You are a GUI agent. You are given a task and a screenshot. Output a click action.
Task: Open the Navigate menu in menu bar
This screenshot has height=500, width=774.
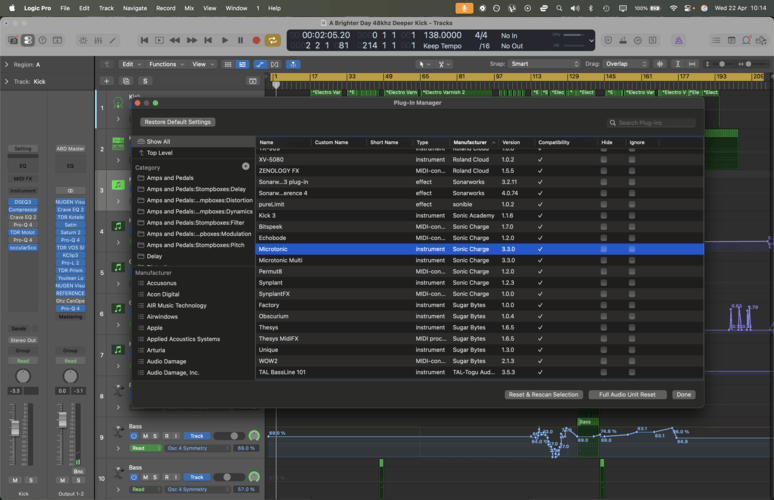point(135,8)
